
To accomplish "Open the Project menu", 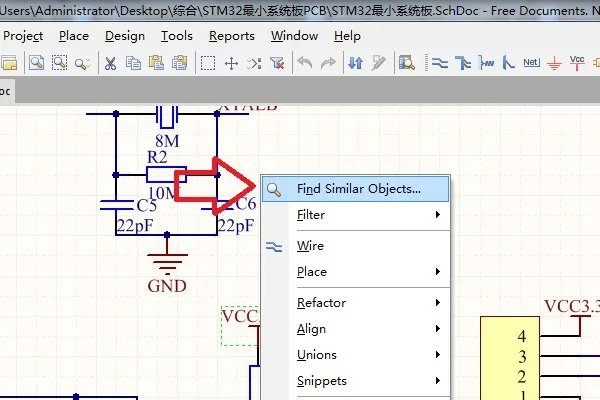I will click(23, 36).
